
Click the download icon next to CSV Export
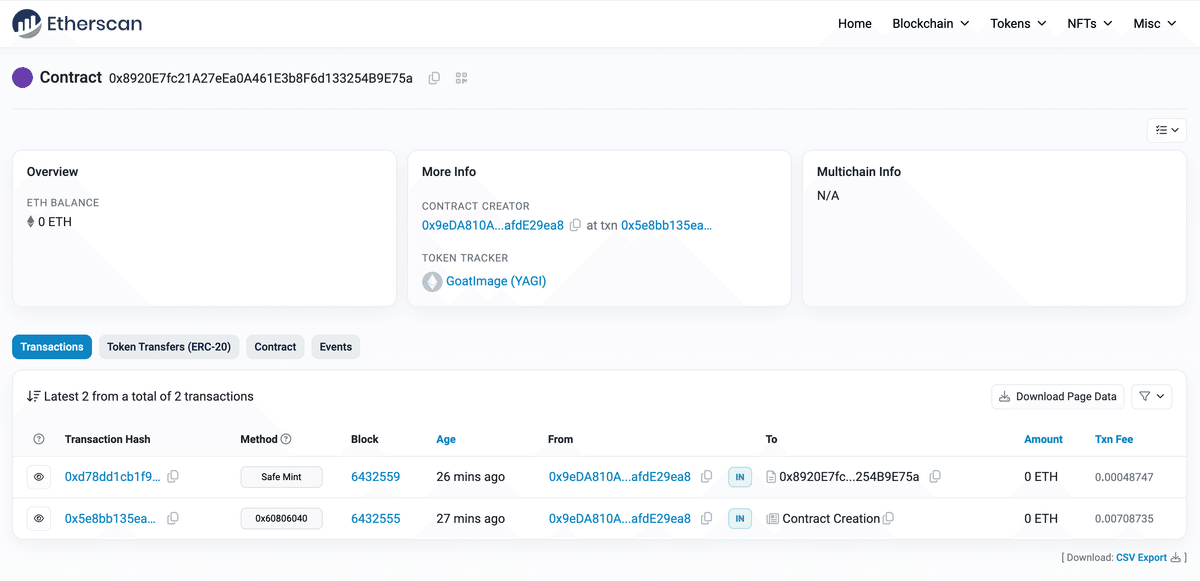pos(1176,558)
